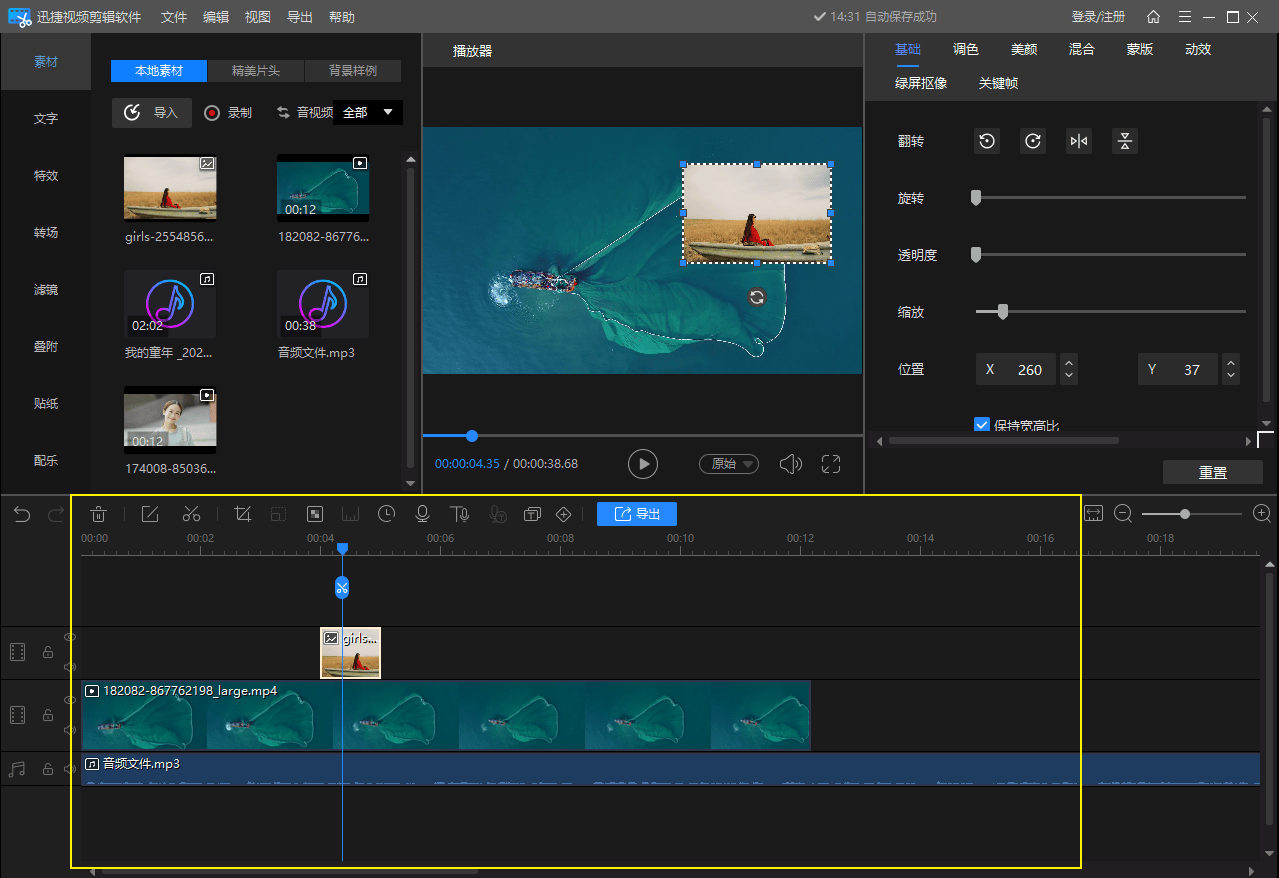Switch to the 调色 tab
Screen dimensions: 1279x878
(x=966, y=49)
